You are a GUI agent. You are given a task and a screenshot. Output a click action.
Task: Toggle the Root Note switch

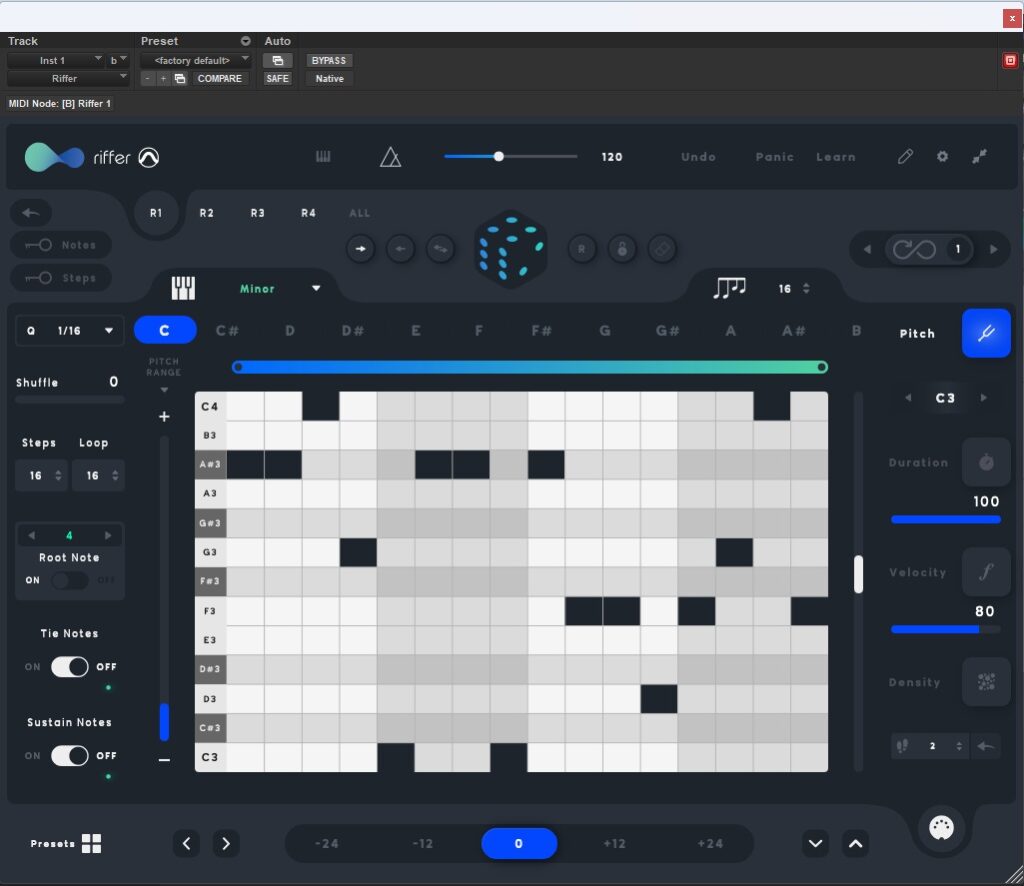coord(70,580)
